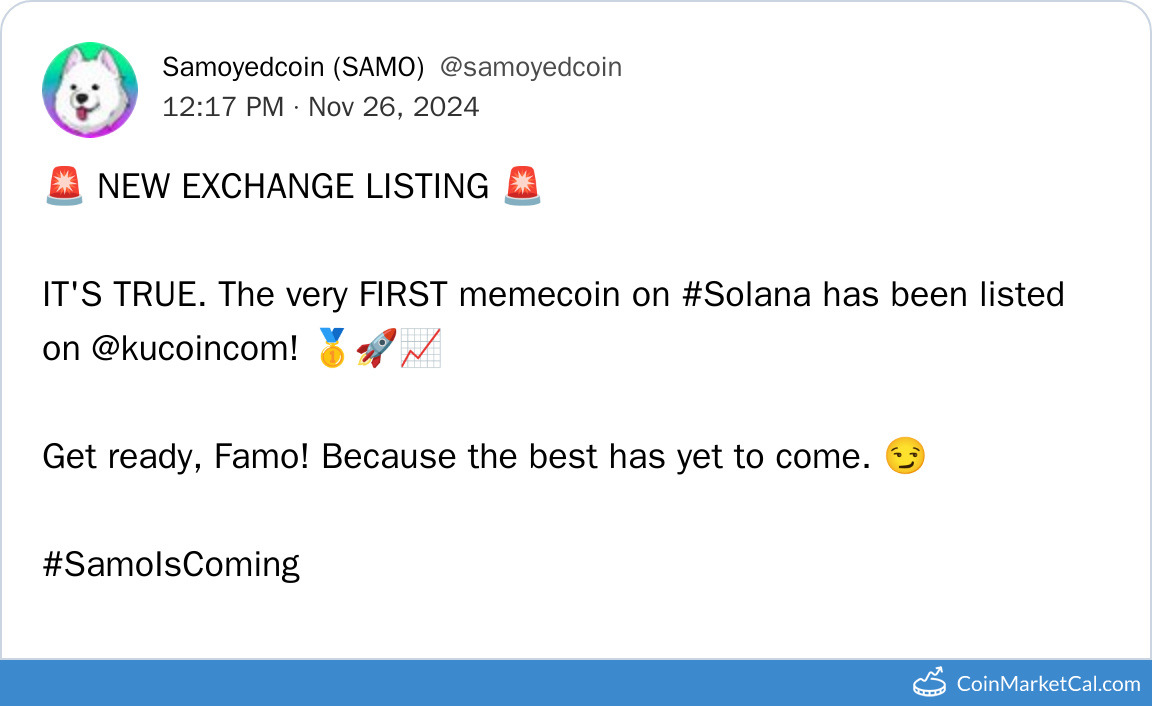Image resolution: width=1152 pixels, height=706 pixels.
Task: Click the upward trending chart emoji
Action: [x=421, y=348]
